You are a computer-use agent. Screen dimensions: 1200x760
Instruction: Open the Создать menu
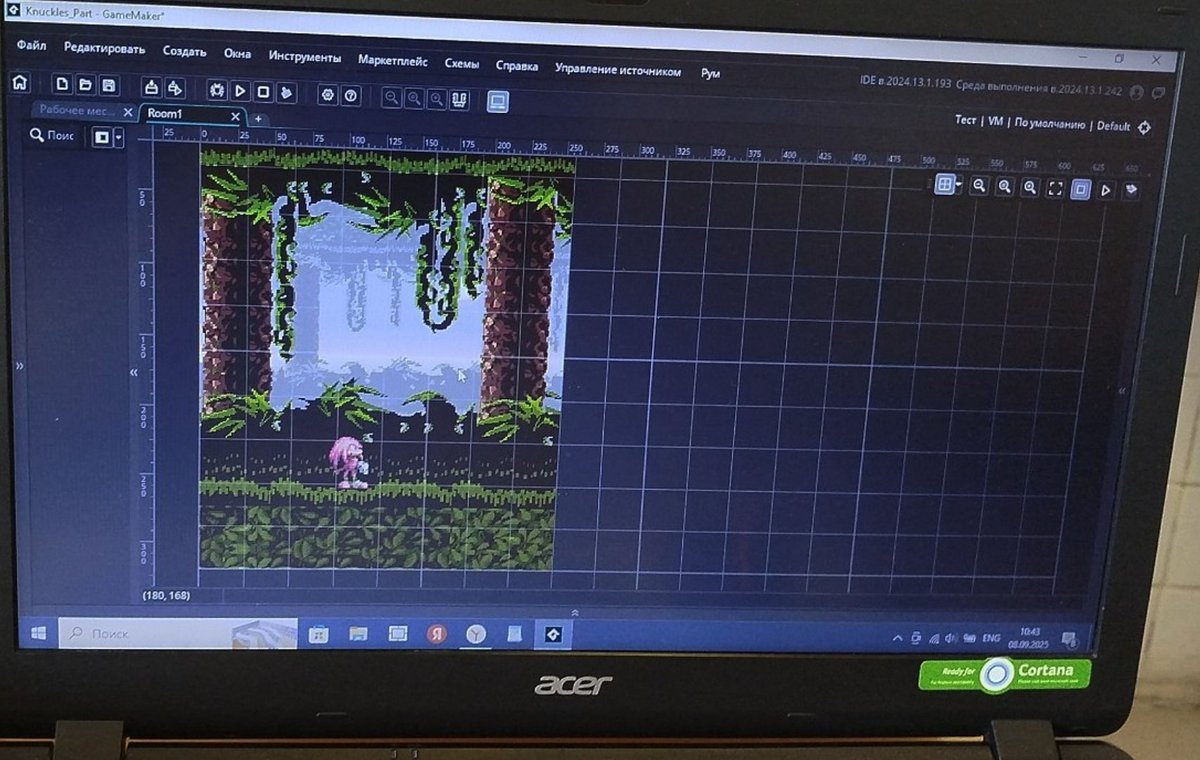point(185,51)
